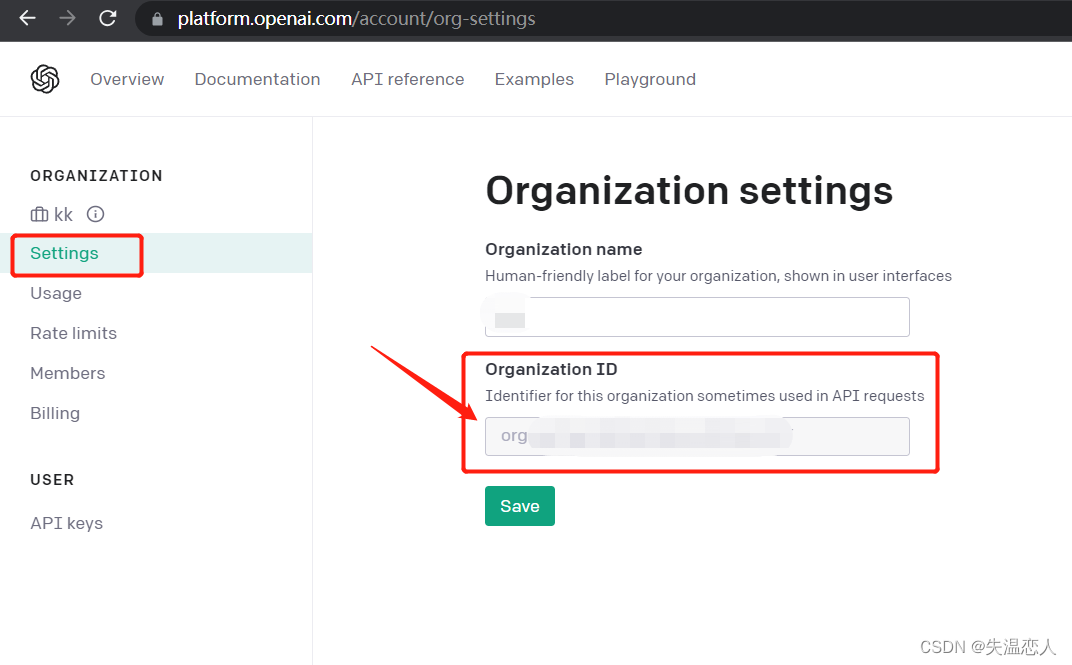Reload the page with the refresh icon
This screenshot has height=665, width=1072.
tap(107, 18)
